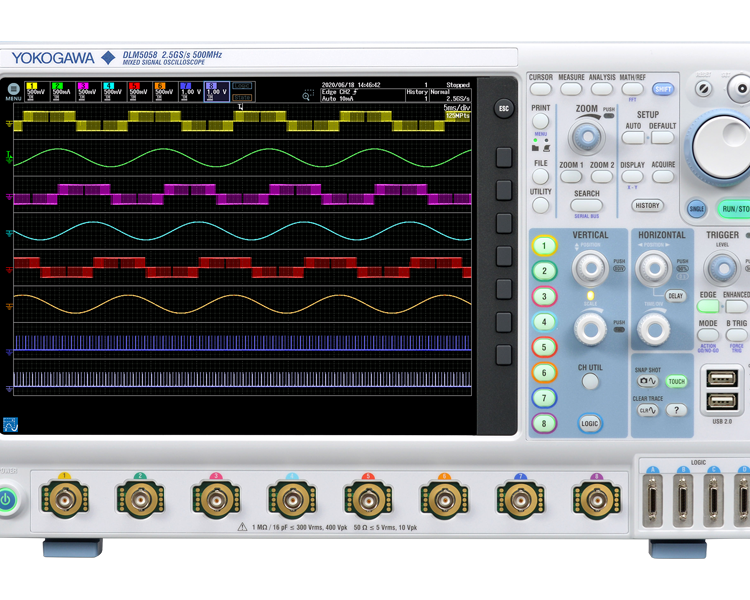Open the CH8 settings on screen
750x600 pixels.
pyautogui.click(x=217, y=91)
